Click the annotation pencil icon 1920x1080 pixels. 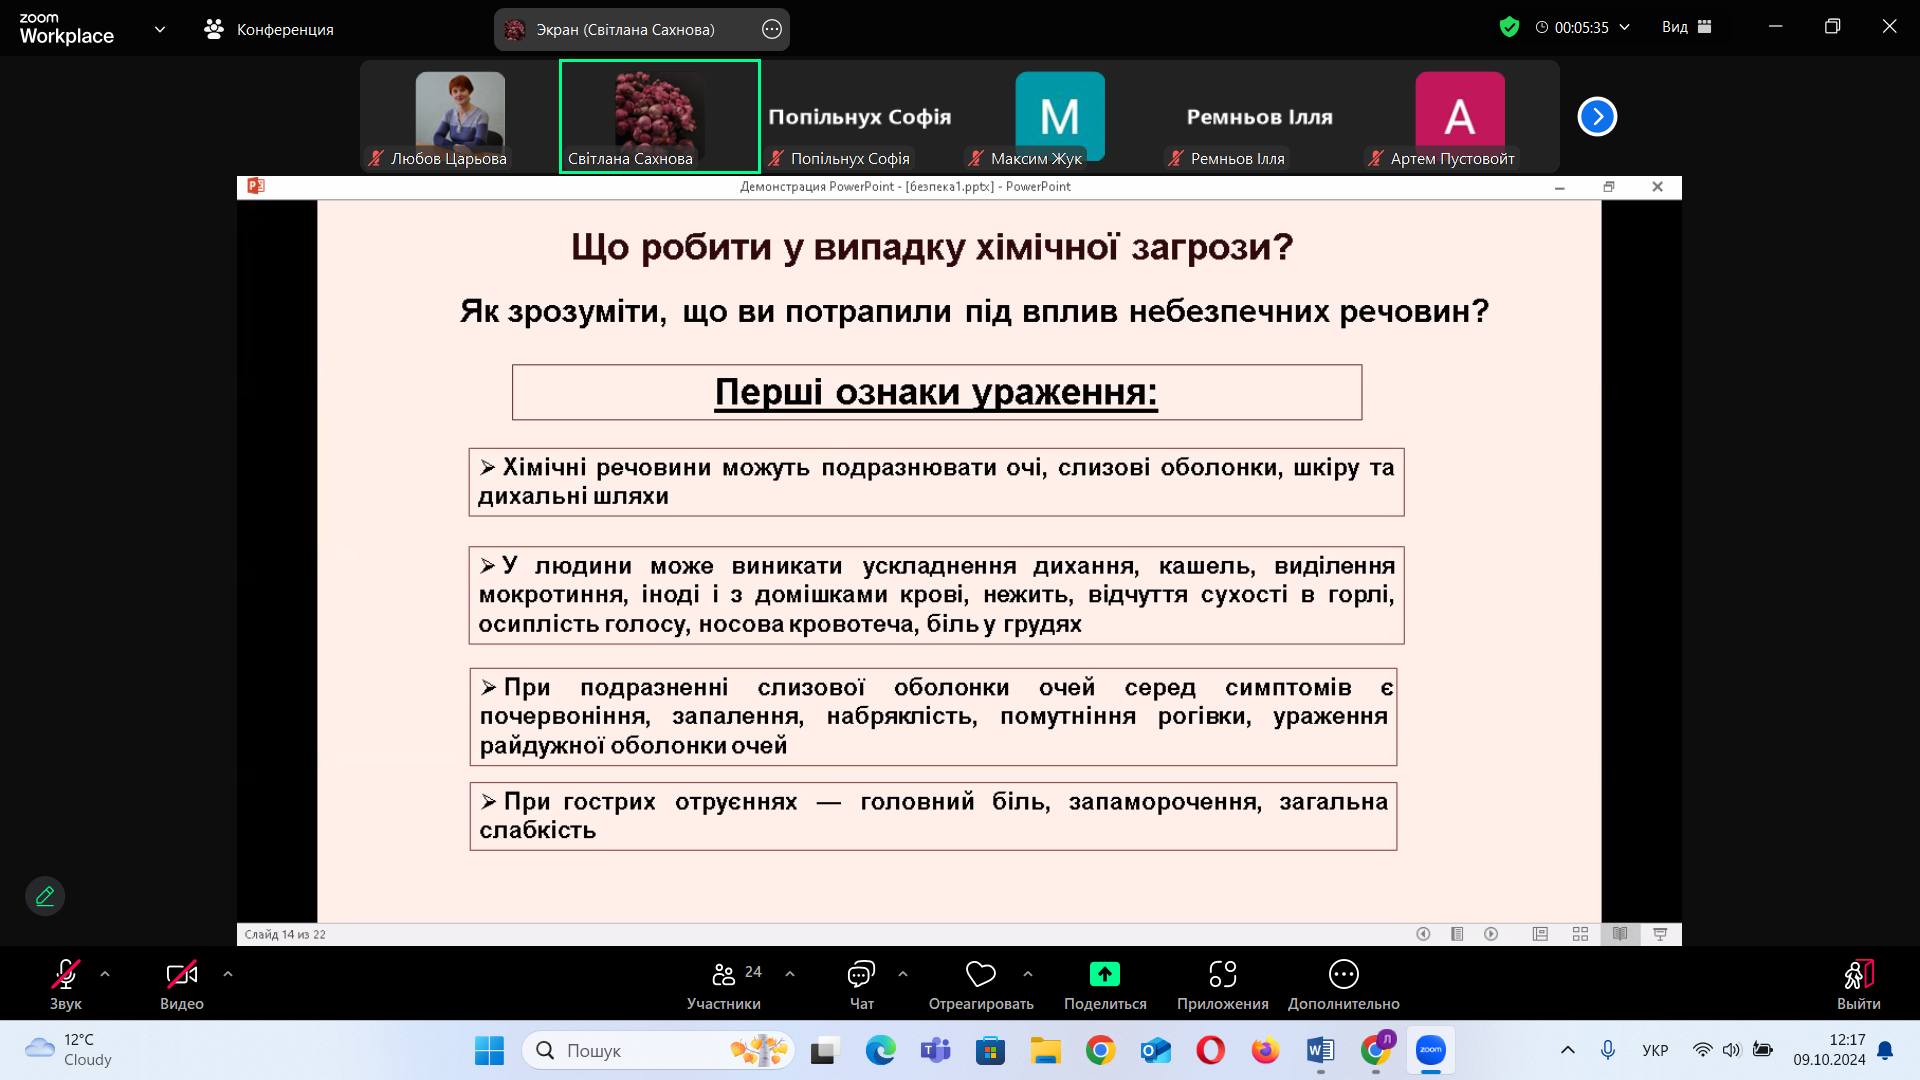point(45,896)
